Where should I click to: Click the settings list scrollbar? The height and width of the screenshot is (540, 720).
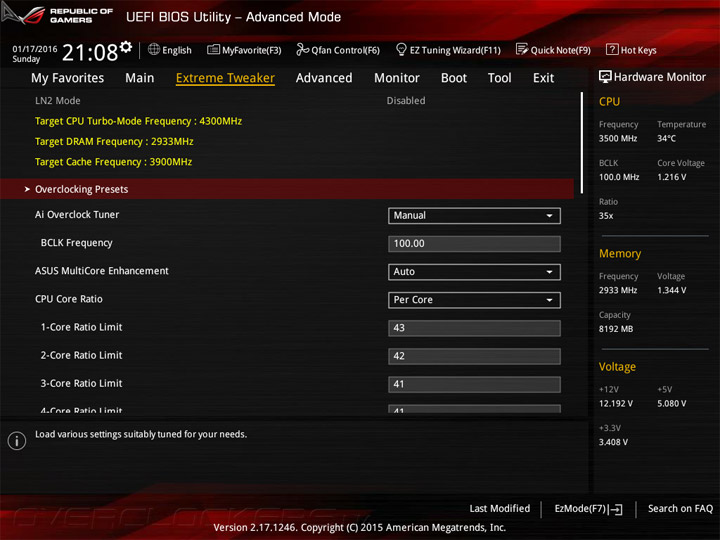[582, 142]
